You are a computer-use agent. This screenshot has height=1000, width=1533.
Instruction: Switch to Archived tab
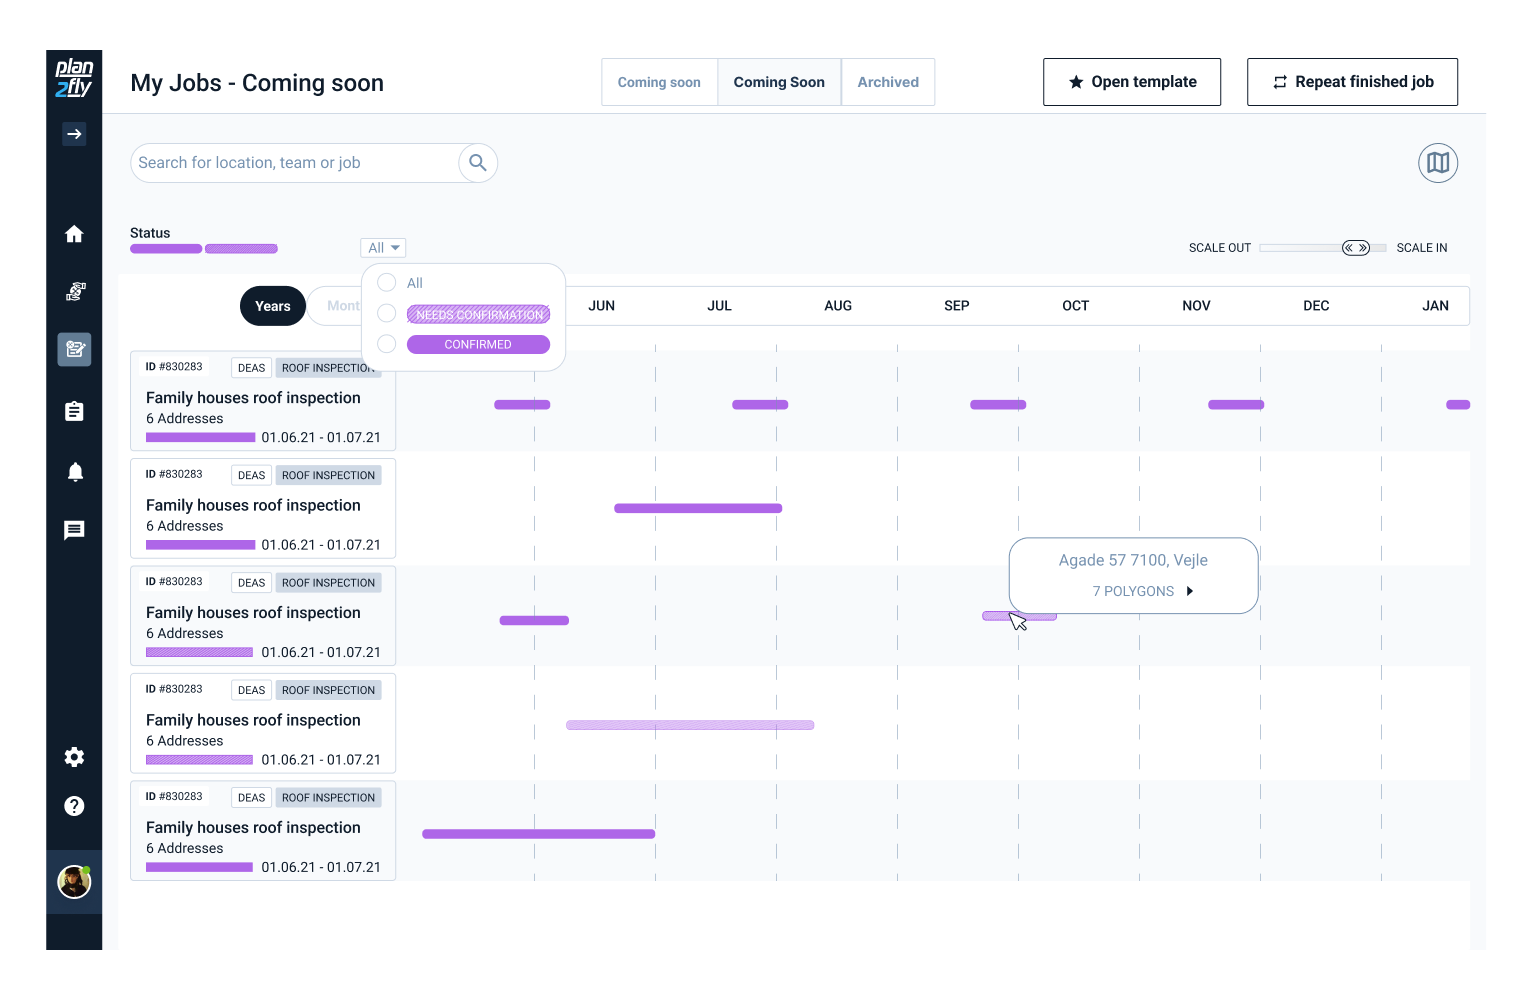[x=888, y=82]
